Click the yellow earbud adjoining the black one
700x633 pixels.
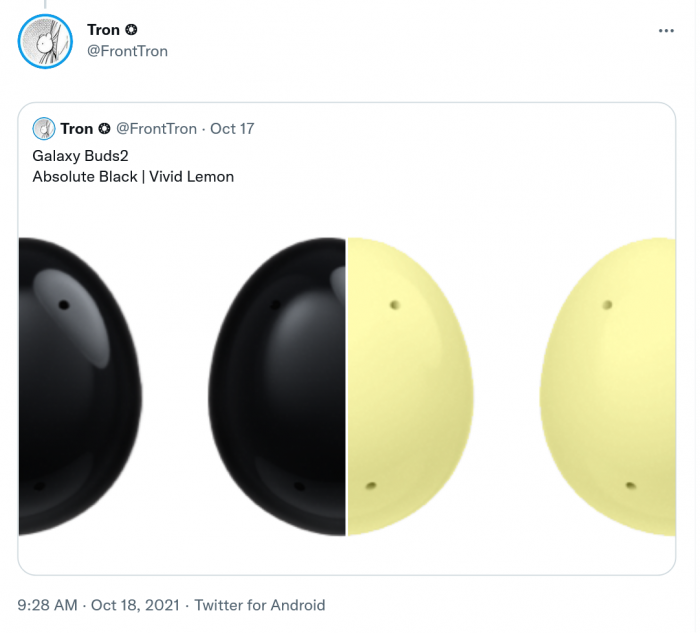[410, 385]
